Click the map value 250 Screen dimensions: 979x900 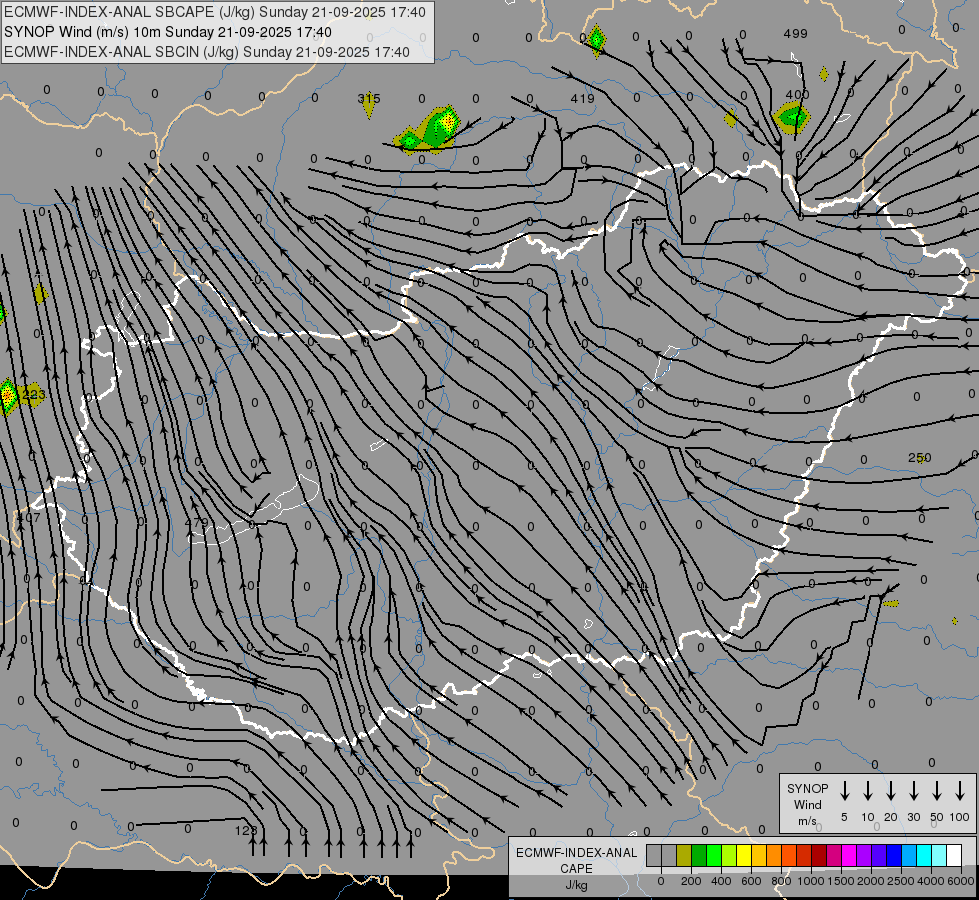pos(920,458)
